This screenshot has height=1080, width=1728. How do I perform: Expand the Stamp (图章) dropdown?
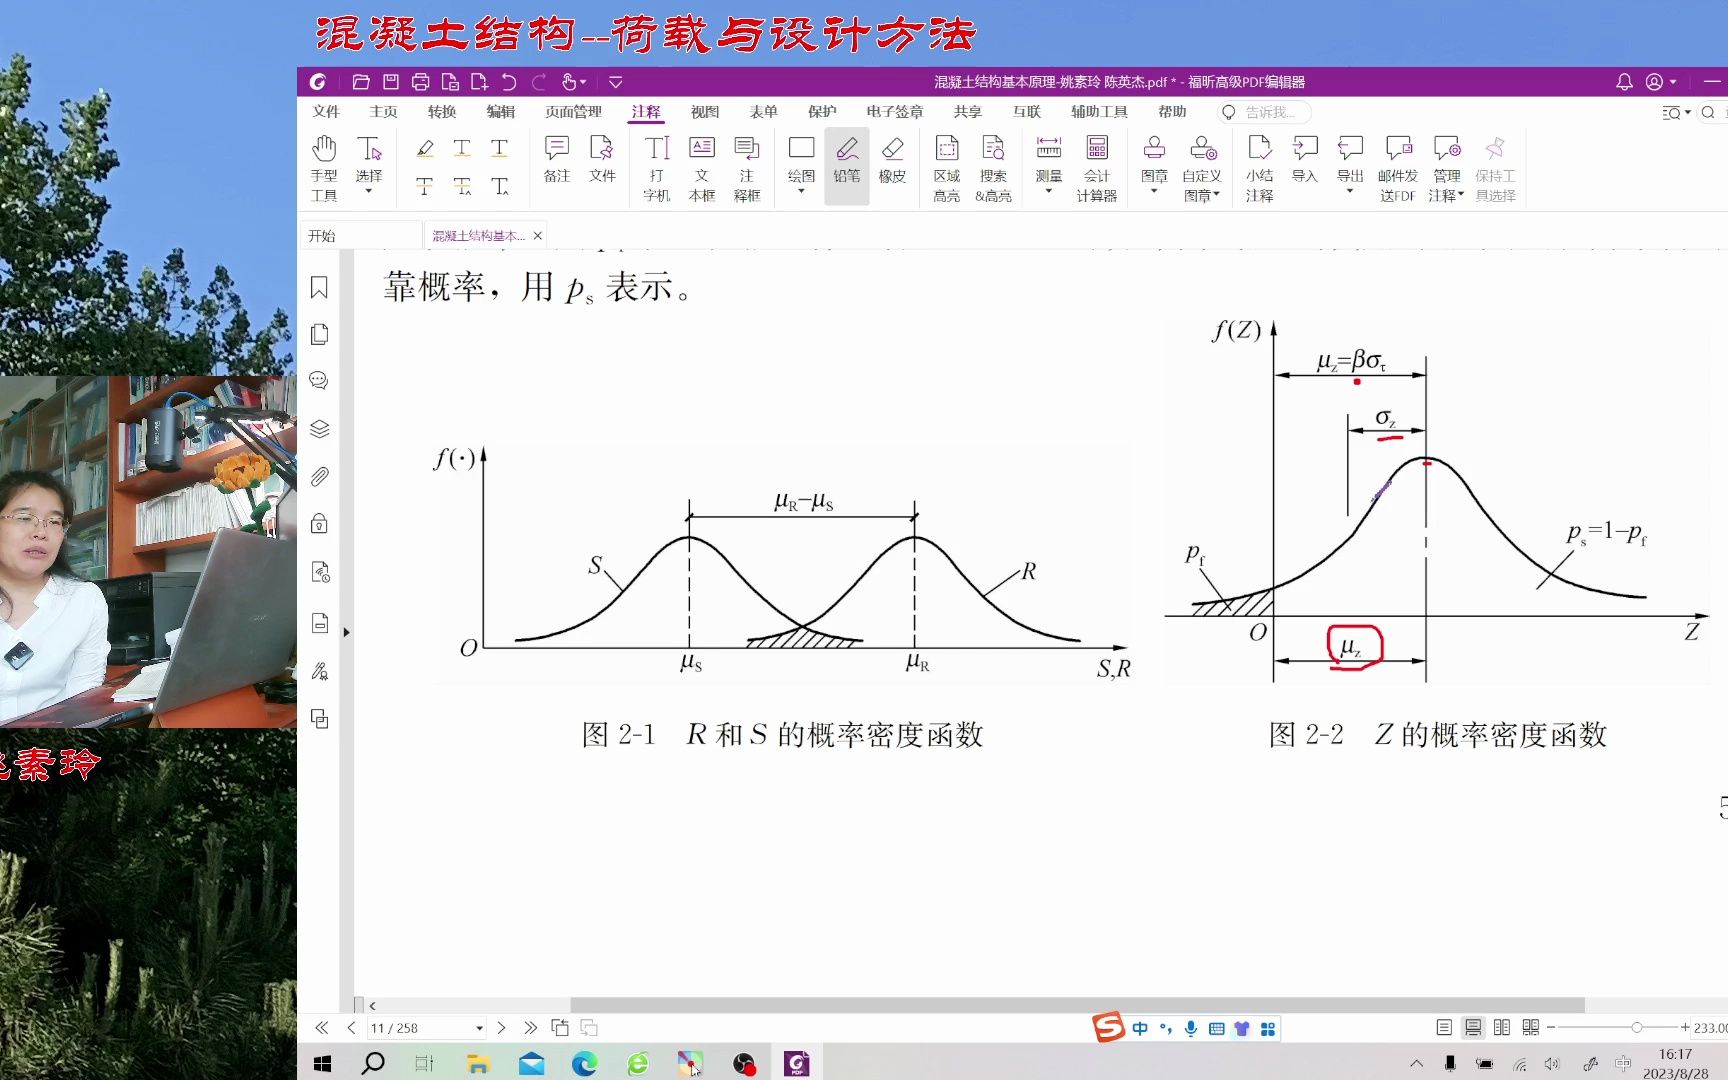tap(1154, 191)
